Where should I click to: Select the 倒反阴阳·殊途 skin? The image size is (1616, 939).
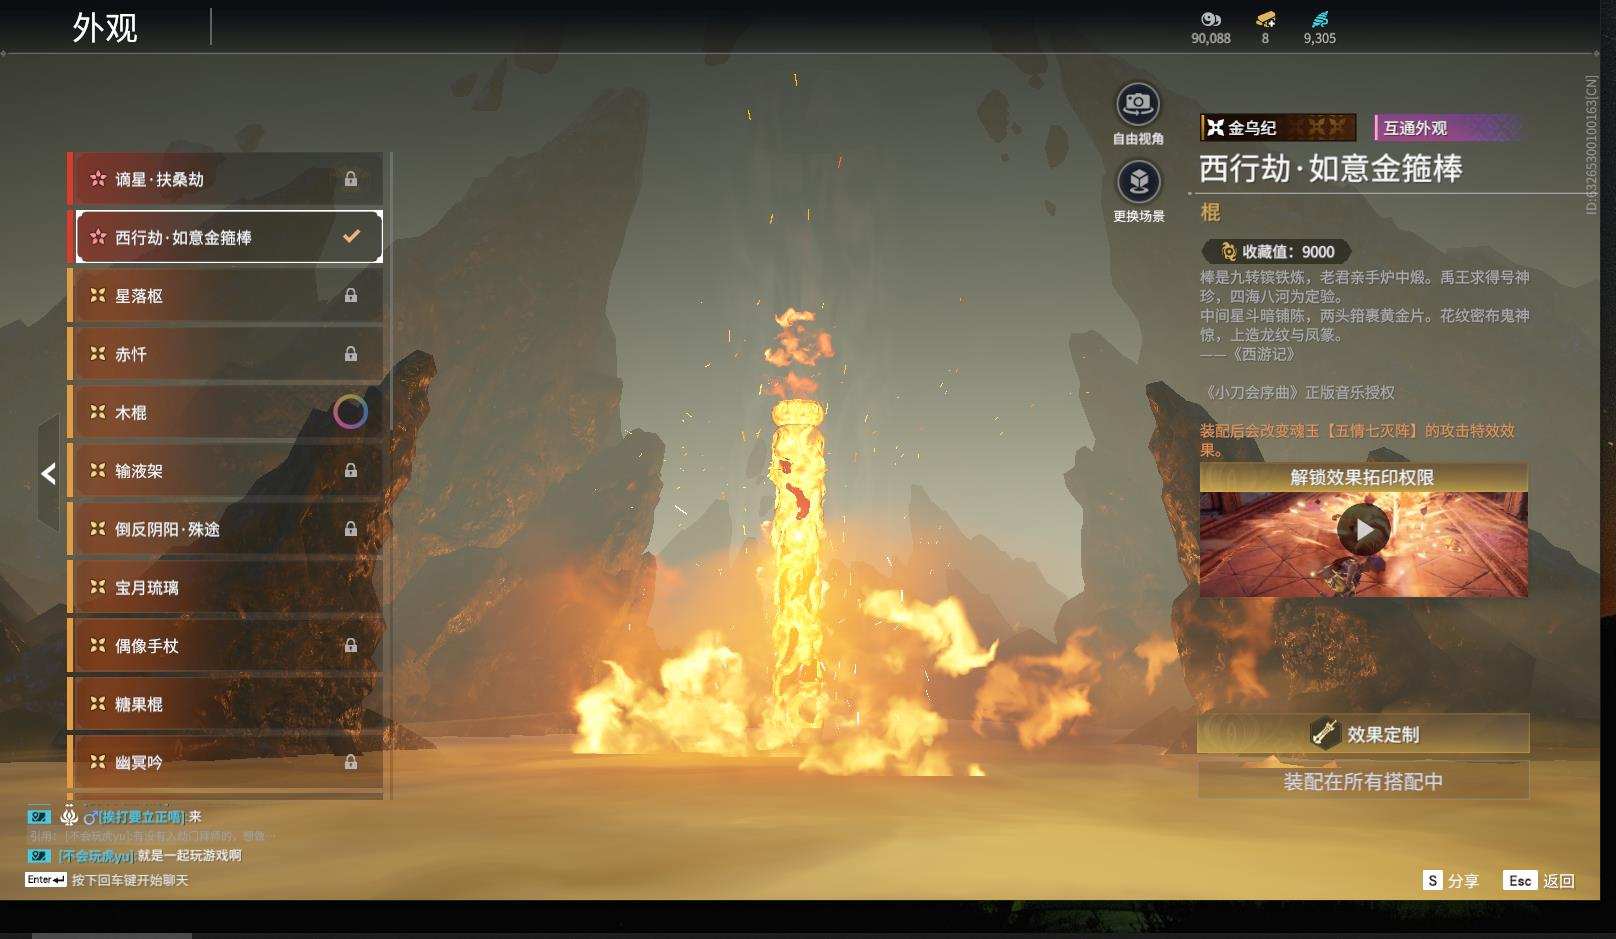[226, 529]
